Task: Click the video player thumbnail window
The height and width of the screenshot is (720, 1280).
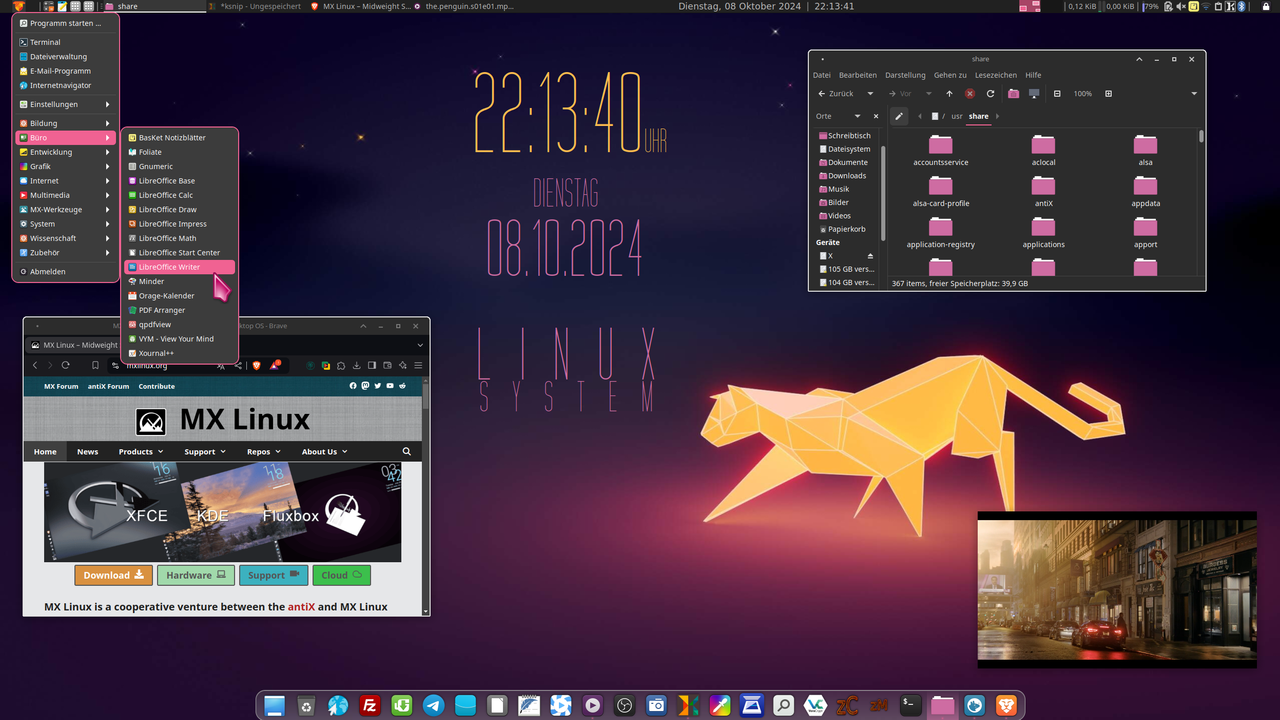Action: click(1117, 589)
